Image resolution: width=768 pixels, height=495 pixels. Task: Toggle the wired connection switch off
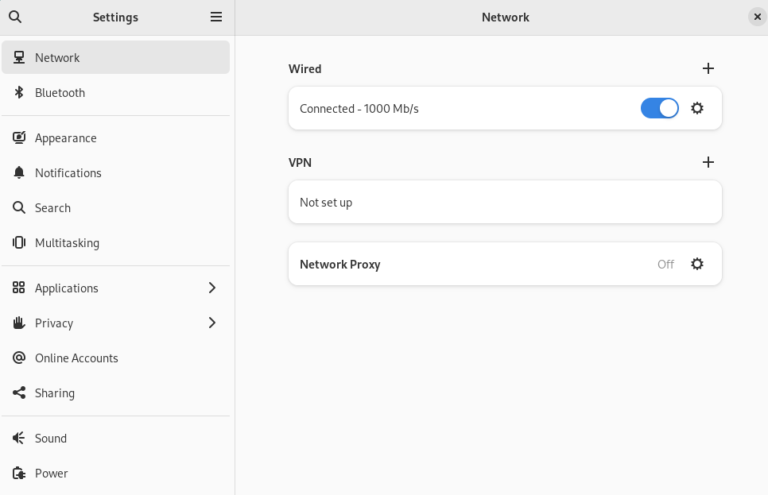click(659, 108)
